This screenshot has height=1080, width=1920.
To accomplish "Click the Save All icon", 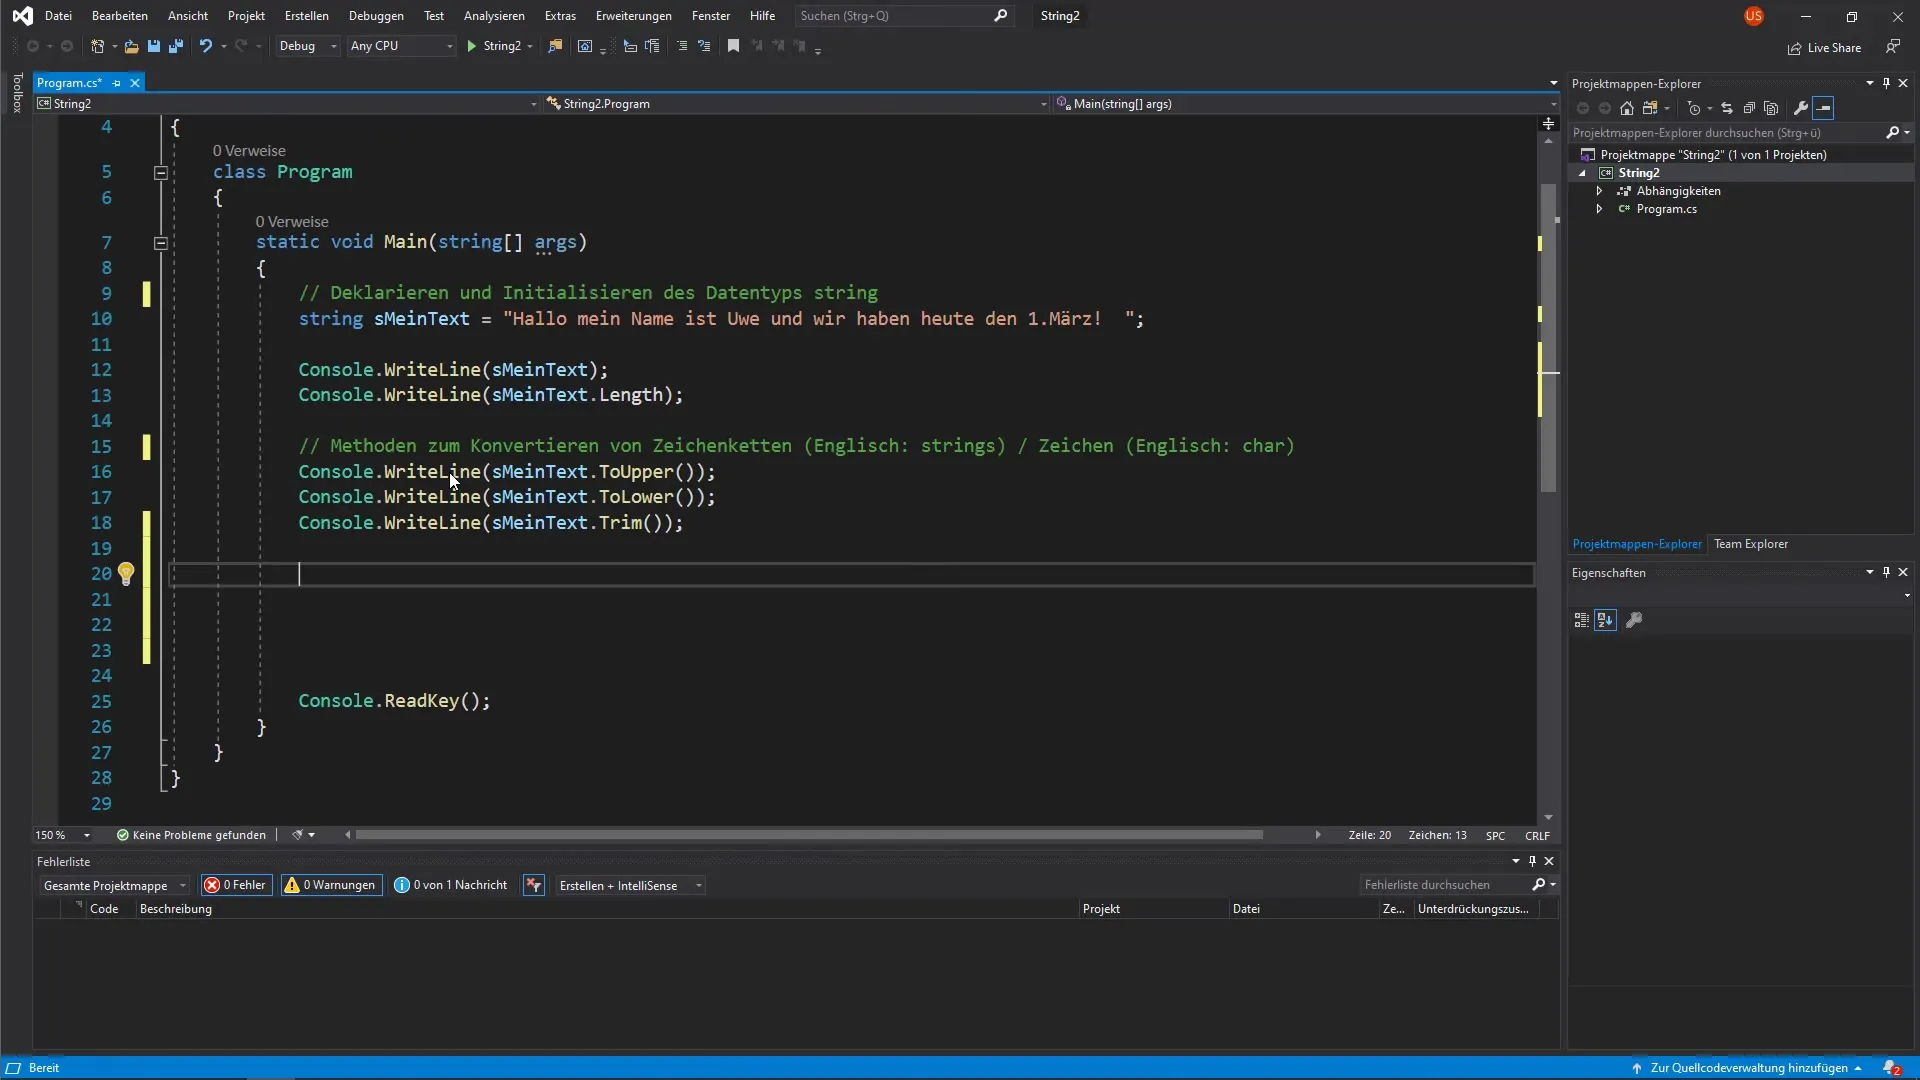I will pyautogui.click(x=176, y=46).
